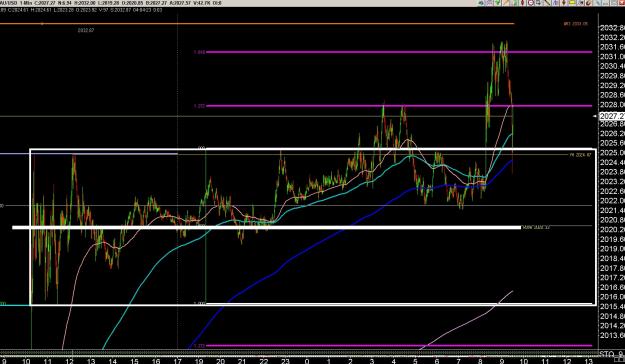This screenshot has width=625, height=364.
Task: Click the 2030.40 price on the axis
Action: [612, 66]
